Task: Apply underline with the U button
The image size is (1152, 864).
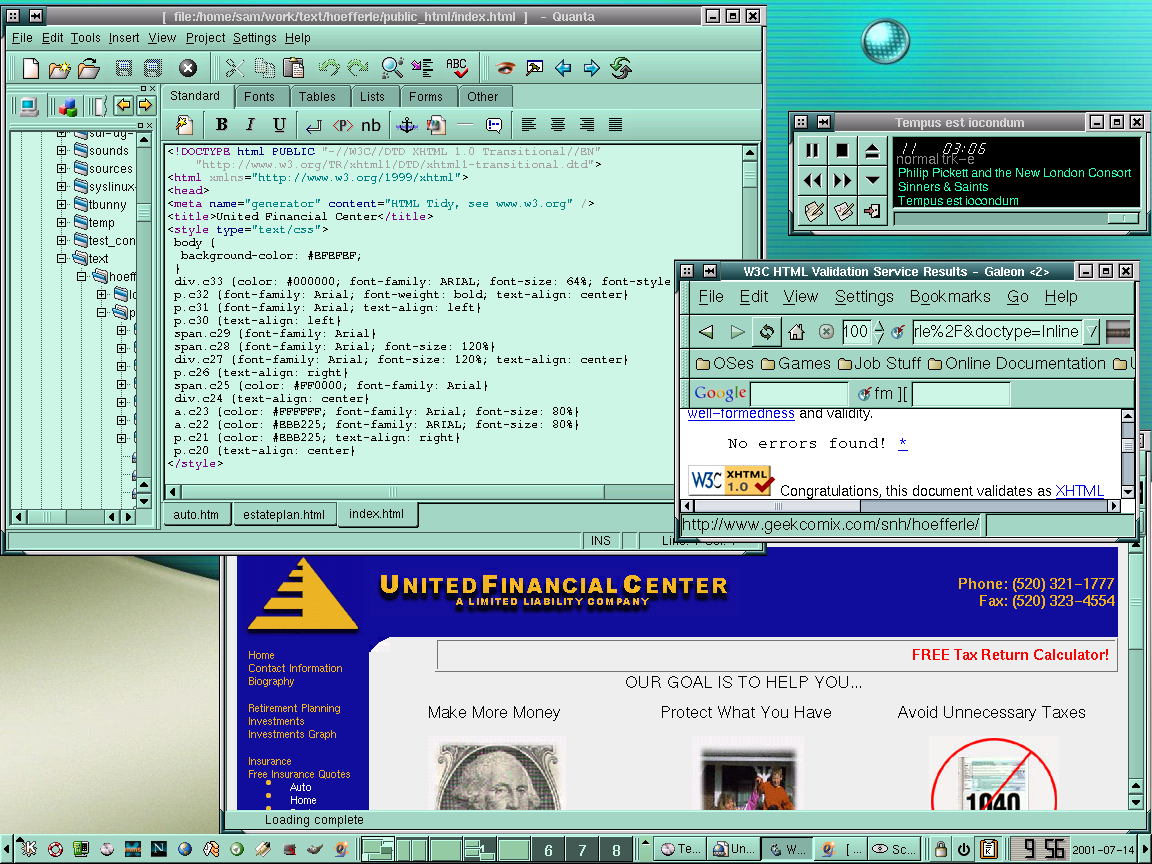Action: tap(279, 125)
